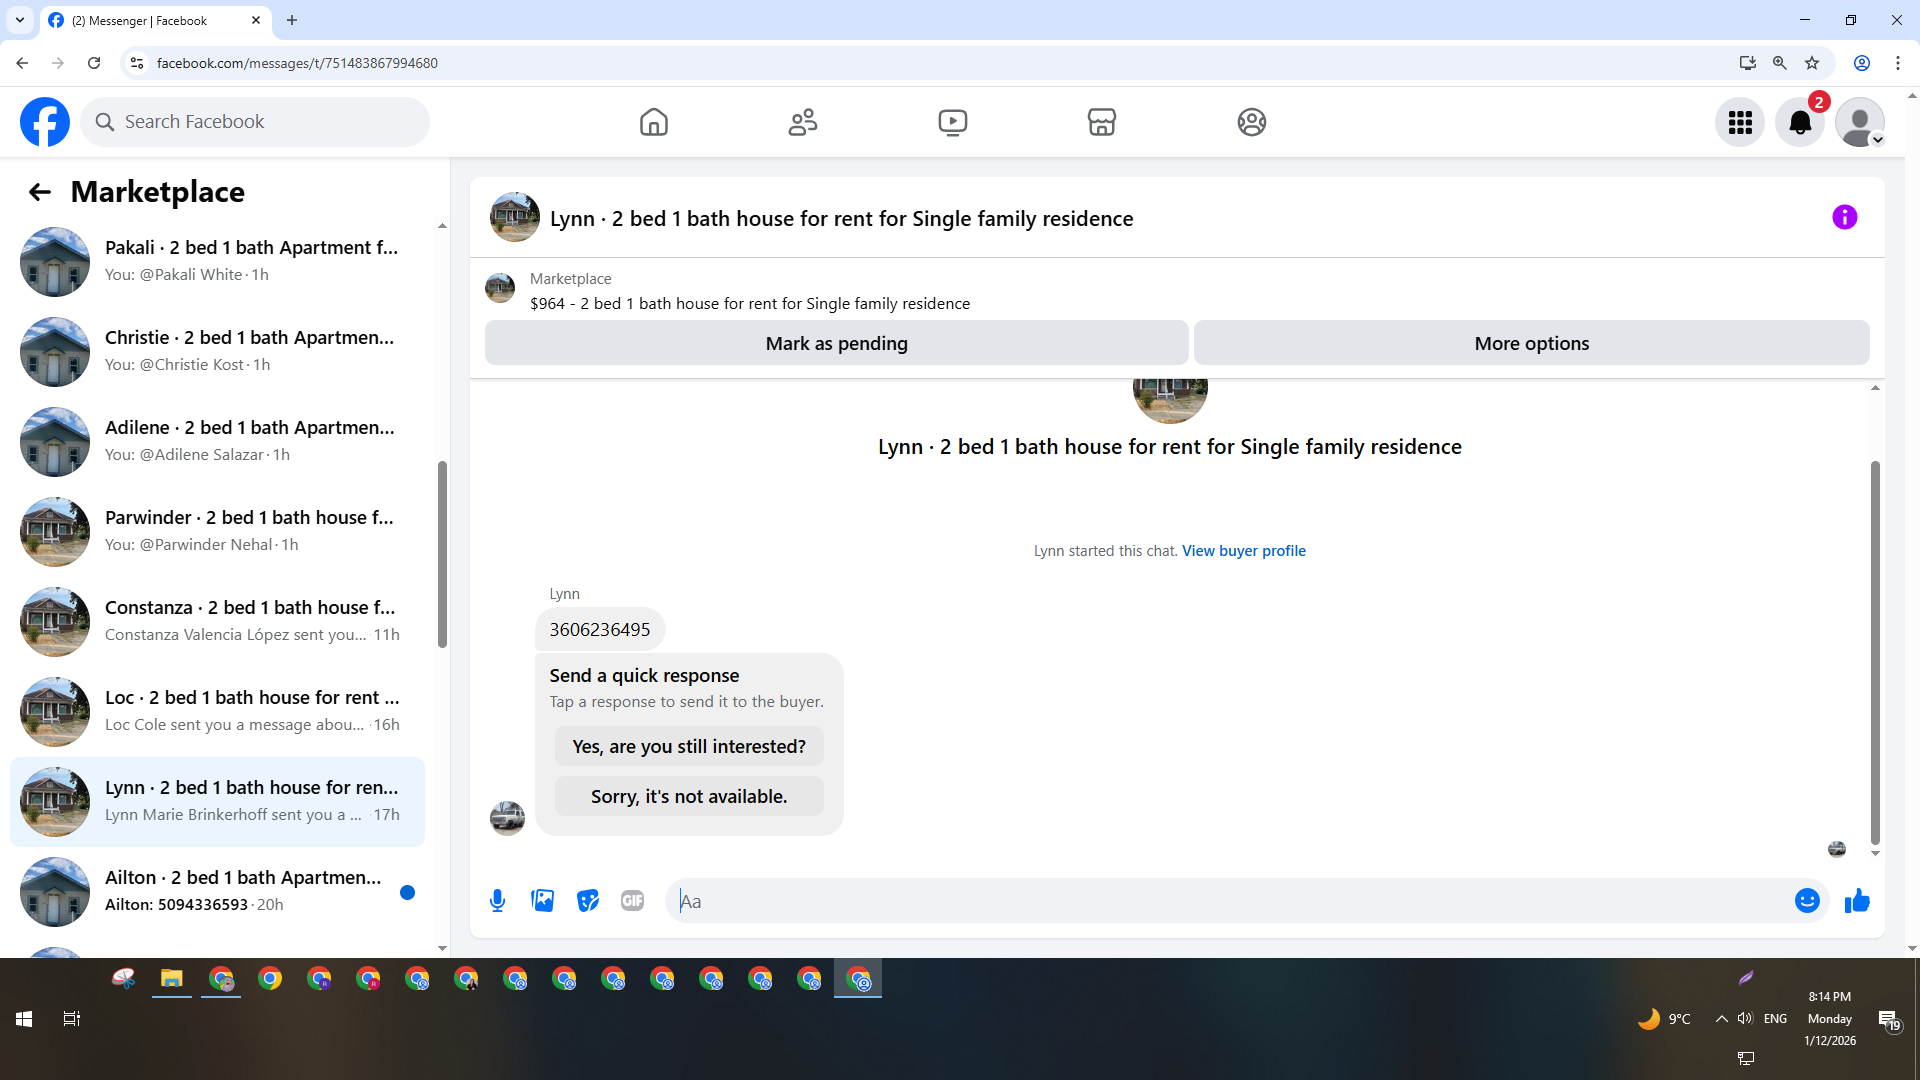Attach a photo with the image icon
Image resolution: width=1920 pixels, height=1080 pixels.
(542, 901)
